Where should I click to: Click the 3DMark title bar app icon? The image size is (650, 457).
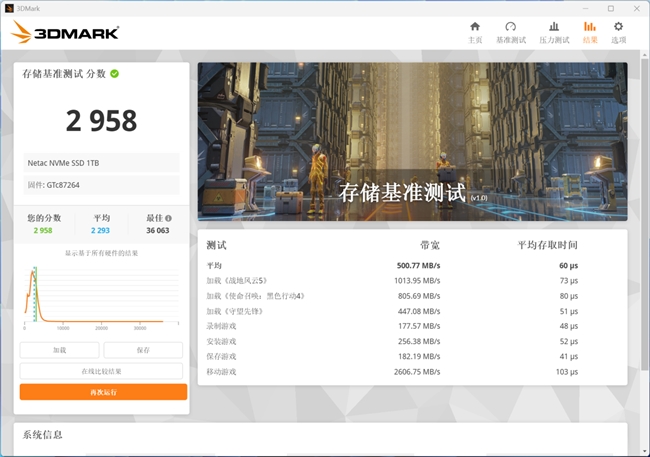[9, 8]
